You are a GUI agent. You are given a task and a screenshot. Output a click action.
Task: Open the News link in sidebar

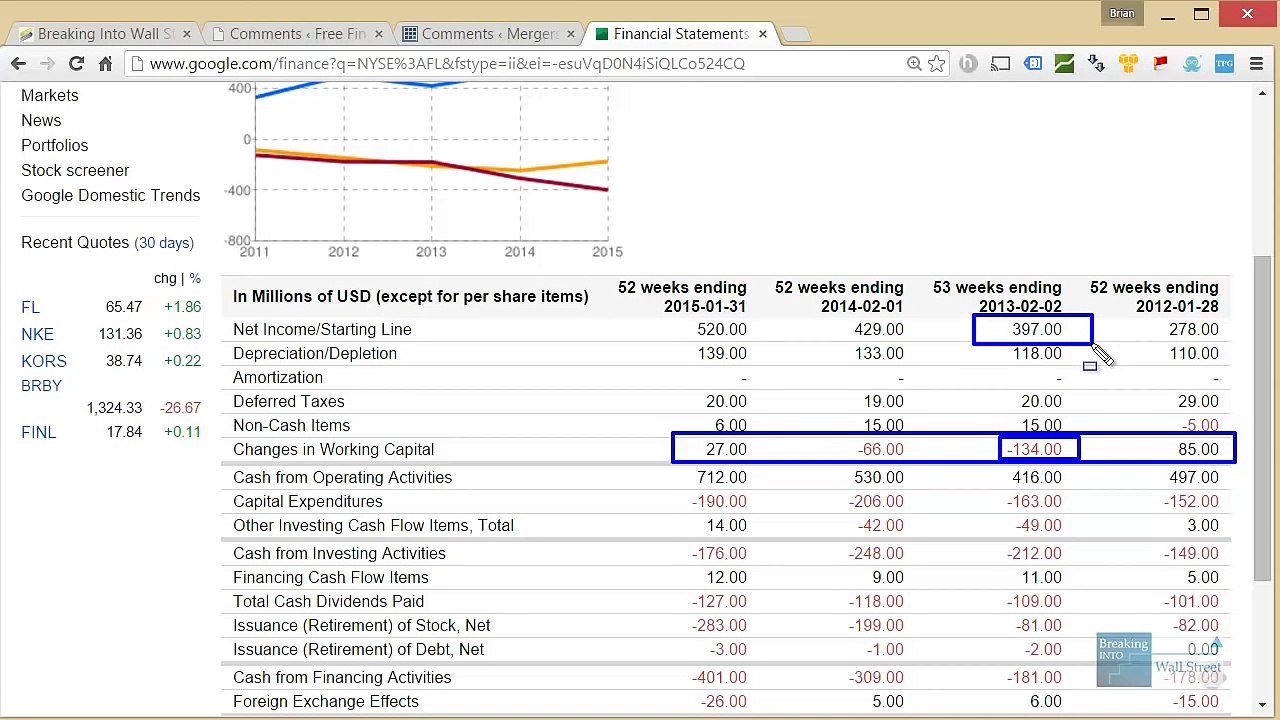click(41, 120)
